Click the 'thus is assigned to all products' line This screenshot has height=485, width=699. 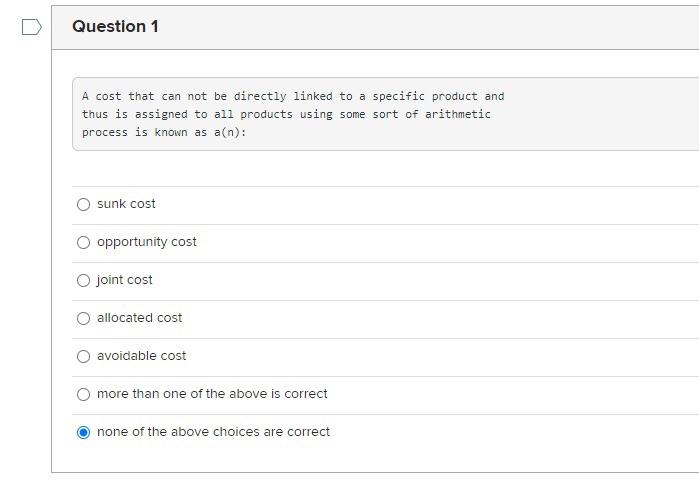[286, 114]
